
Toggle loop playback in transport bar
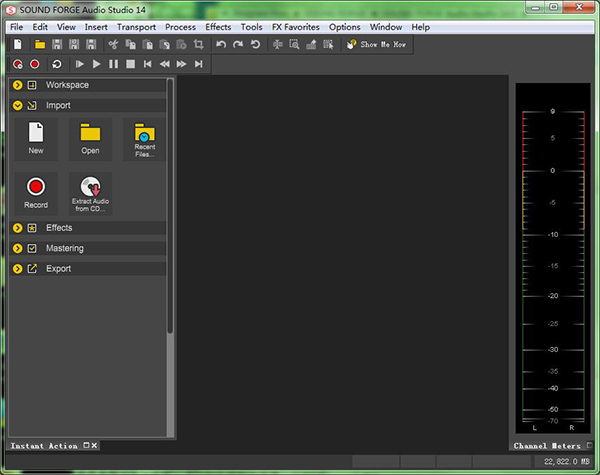pyautogui.click(x=57, y=64)
